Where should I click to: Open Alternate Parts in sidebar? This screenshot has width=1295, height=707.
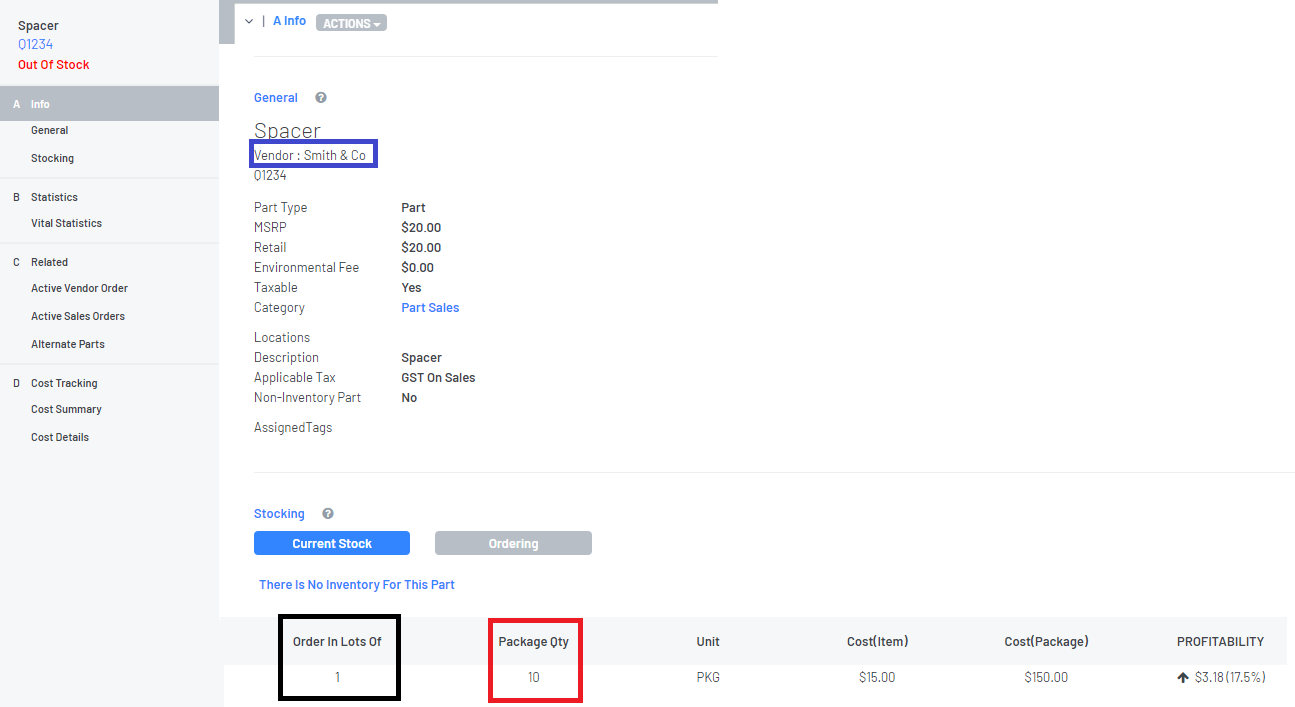tap(68, 344)
